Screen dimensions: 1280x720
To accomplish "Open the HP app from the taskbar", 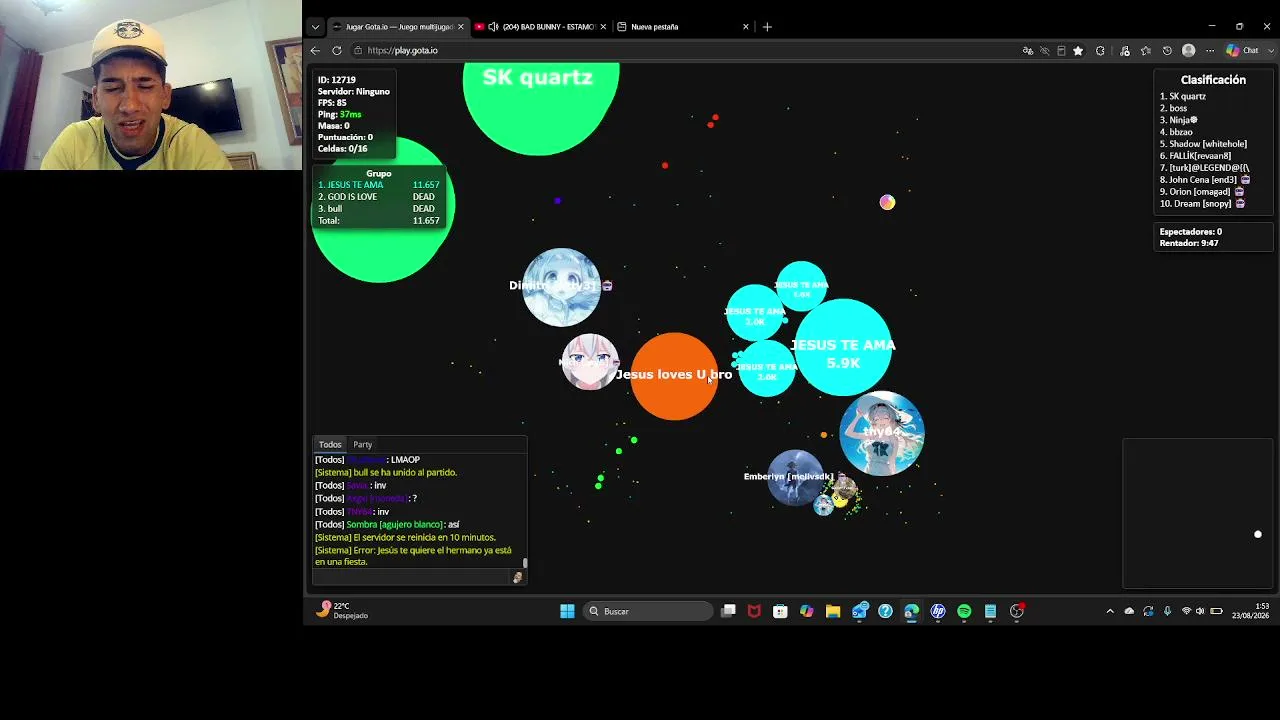I will [x=938, y=611].
